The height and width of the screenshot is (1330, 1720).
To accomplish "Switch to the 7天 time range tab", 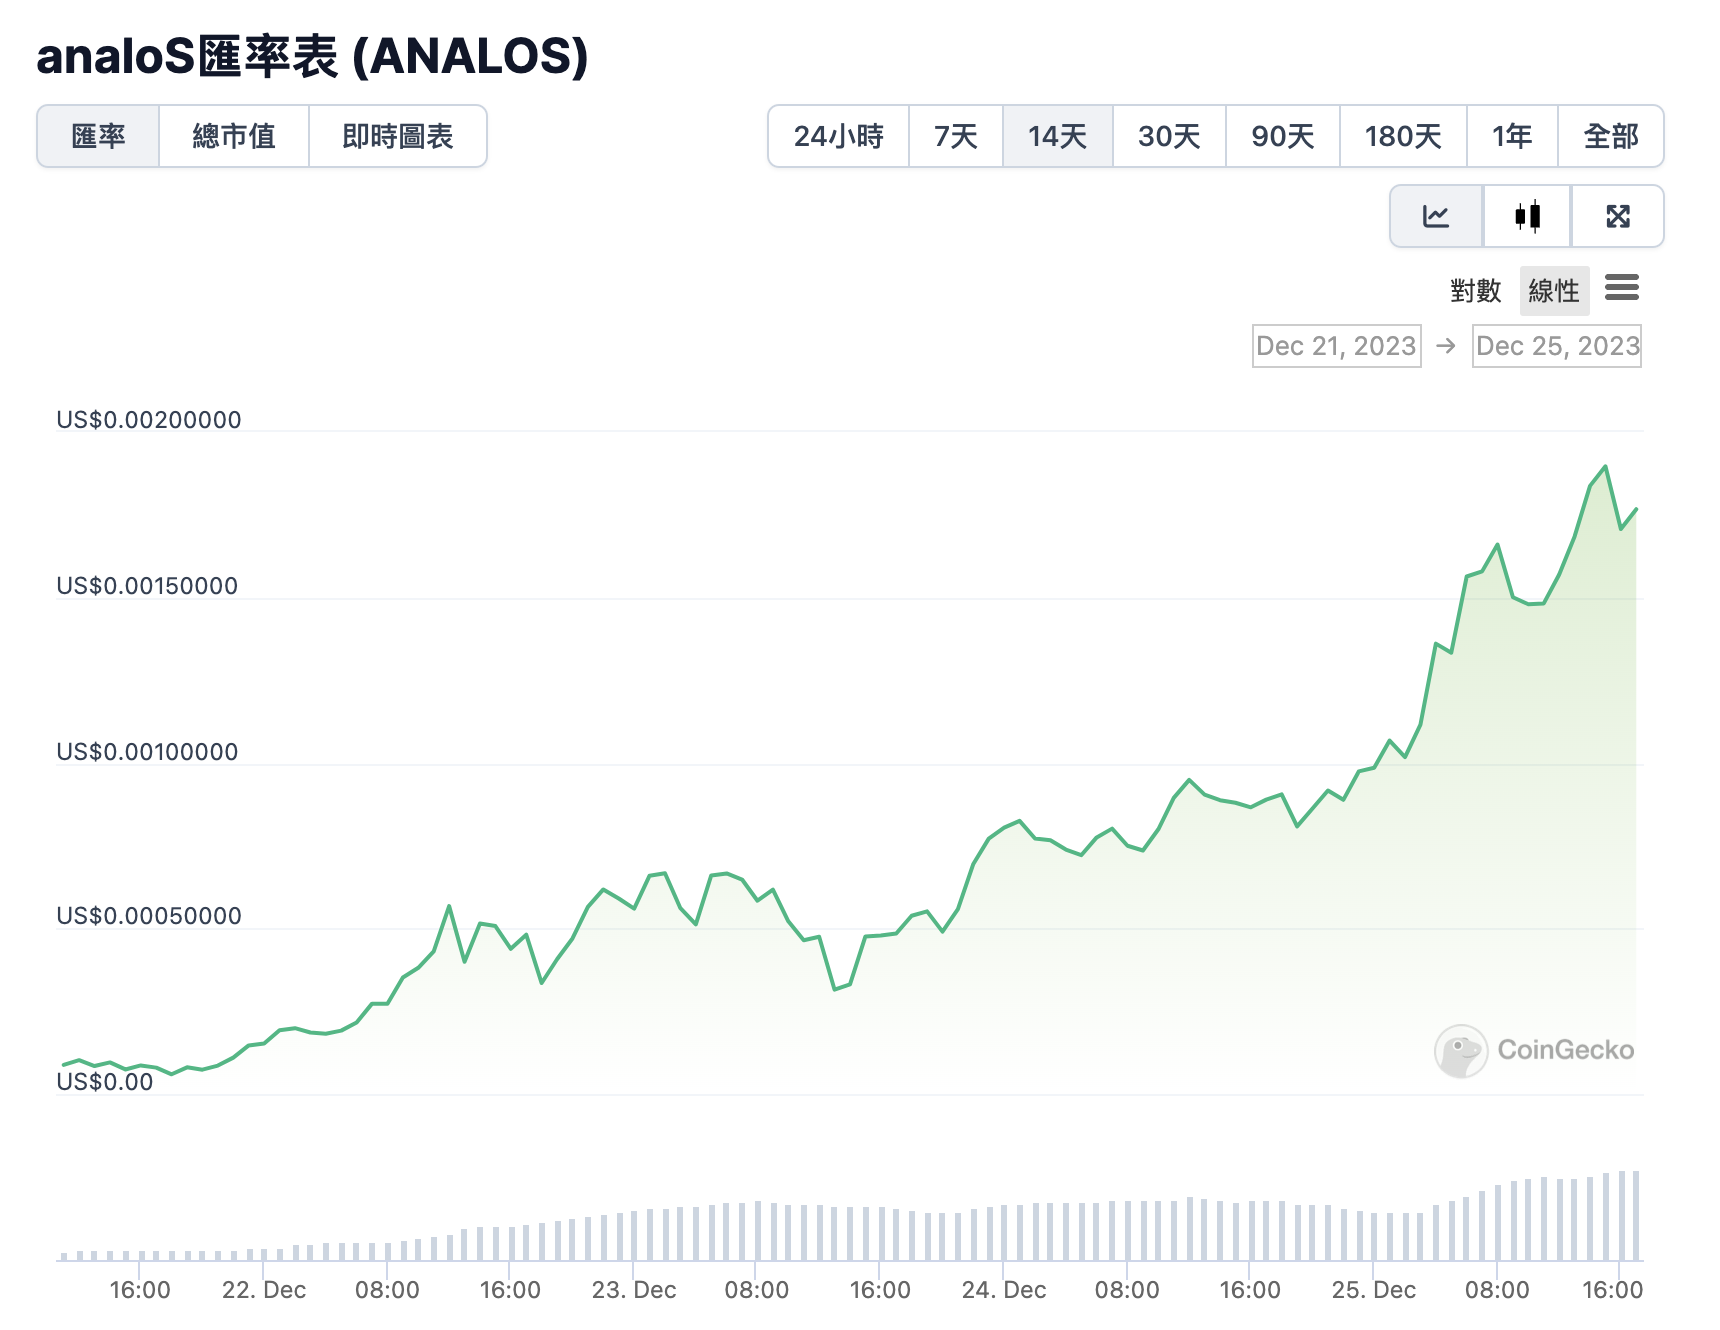I will click(x=955, y=137).
